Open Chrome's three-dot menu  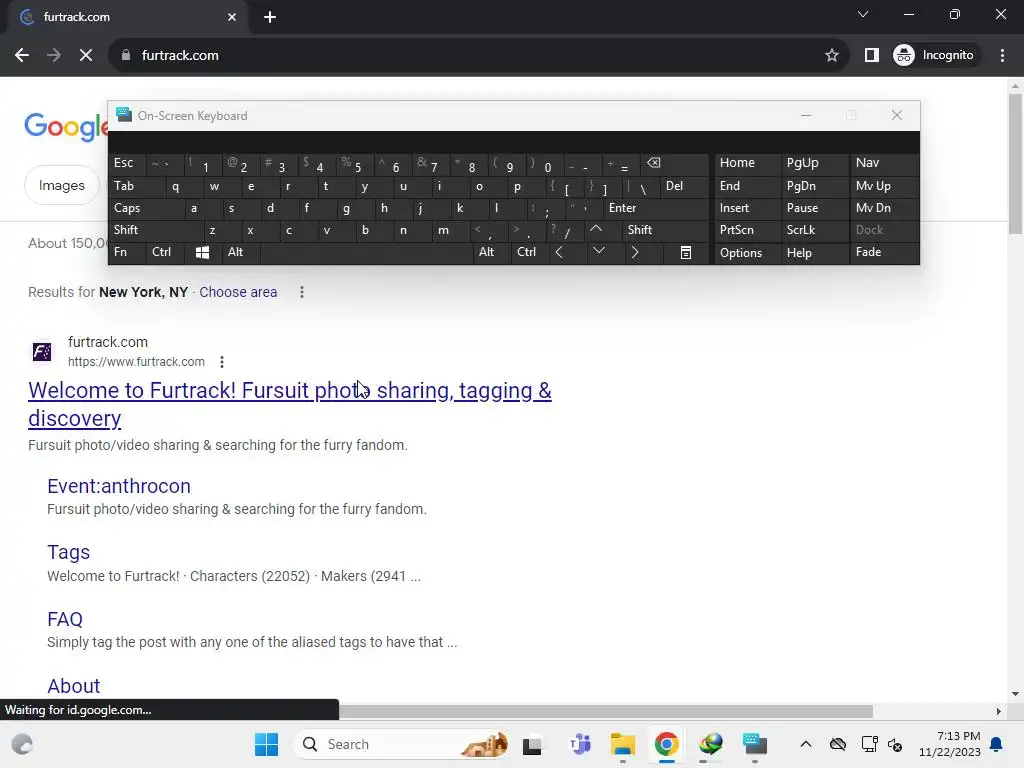(1002, 56)
